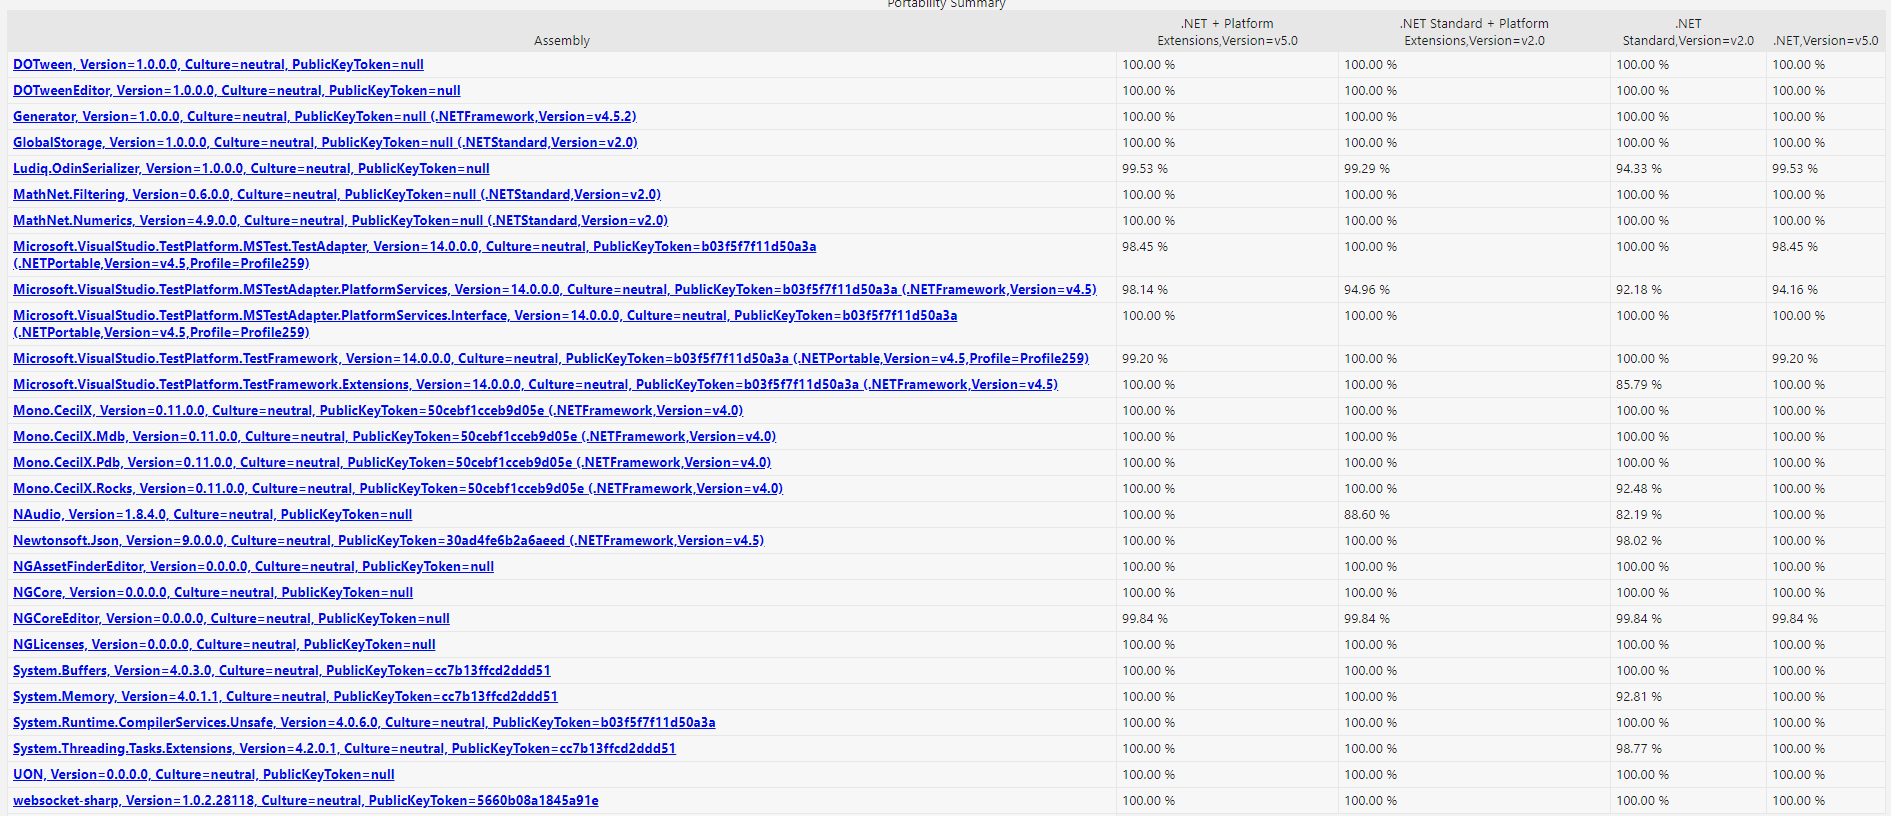Open the DOTween assembly link

218,65
